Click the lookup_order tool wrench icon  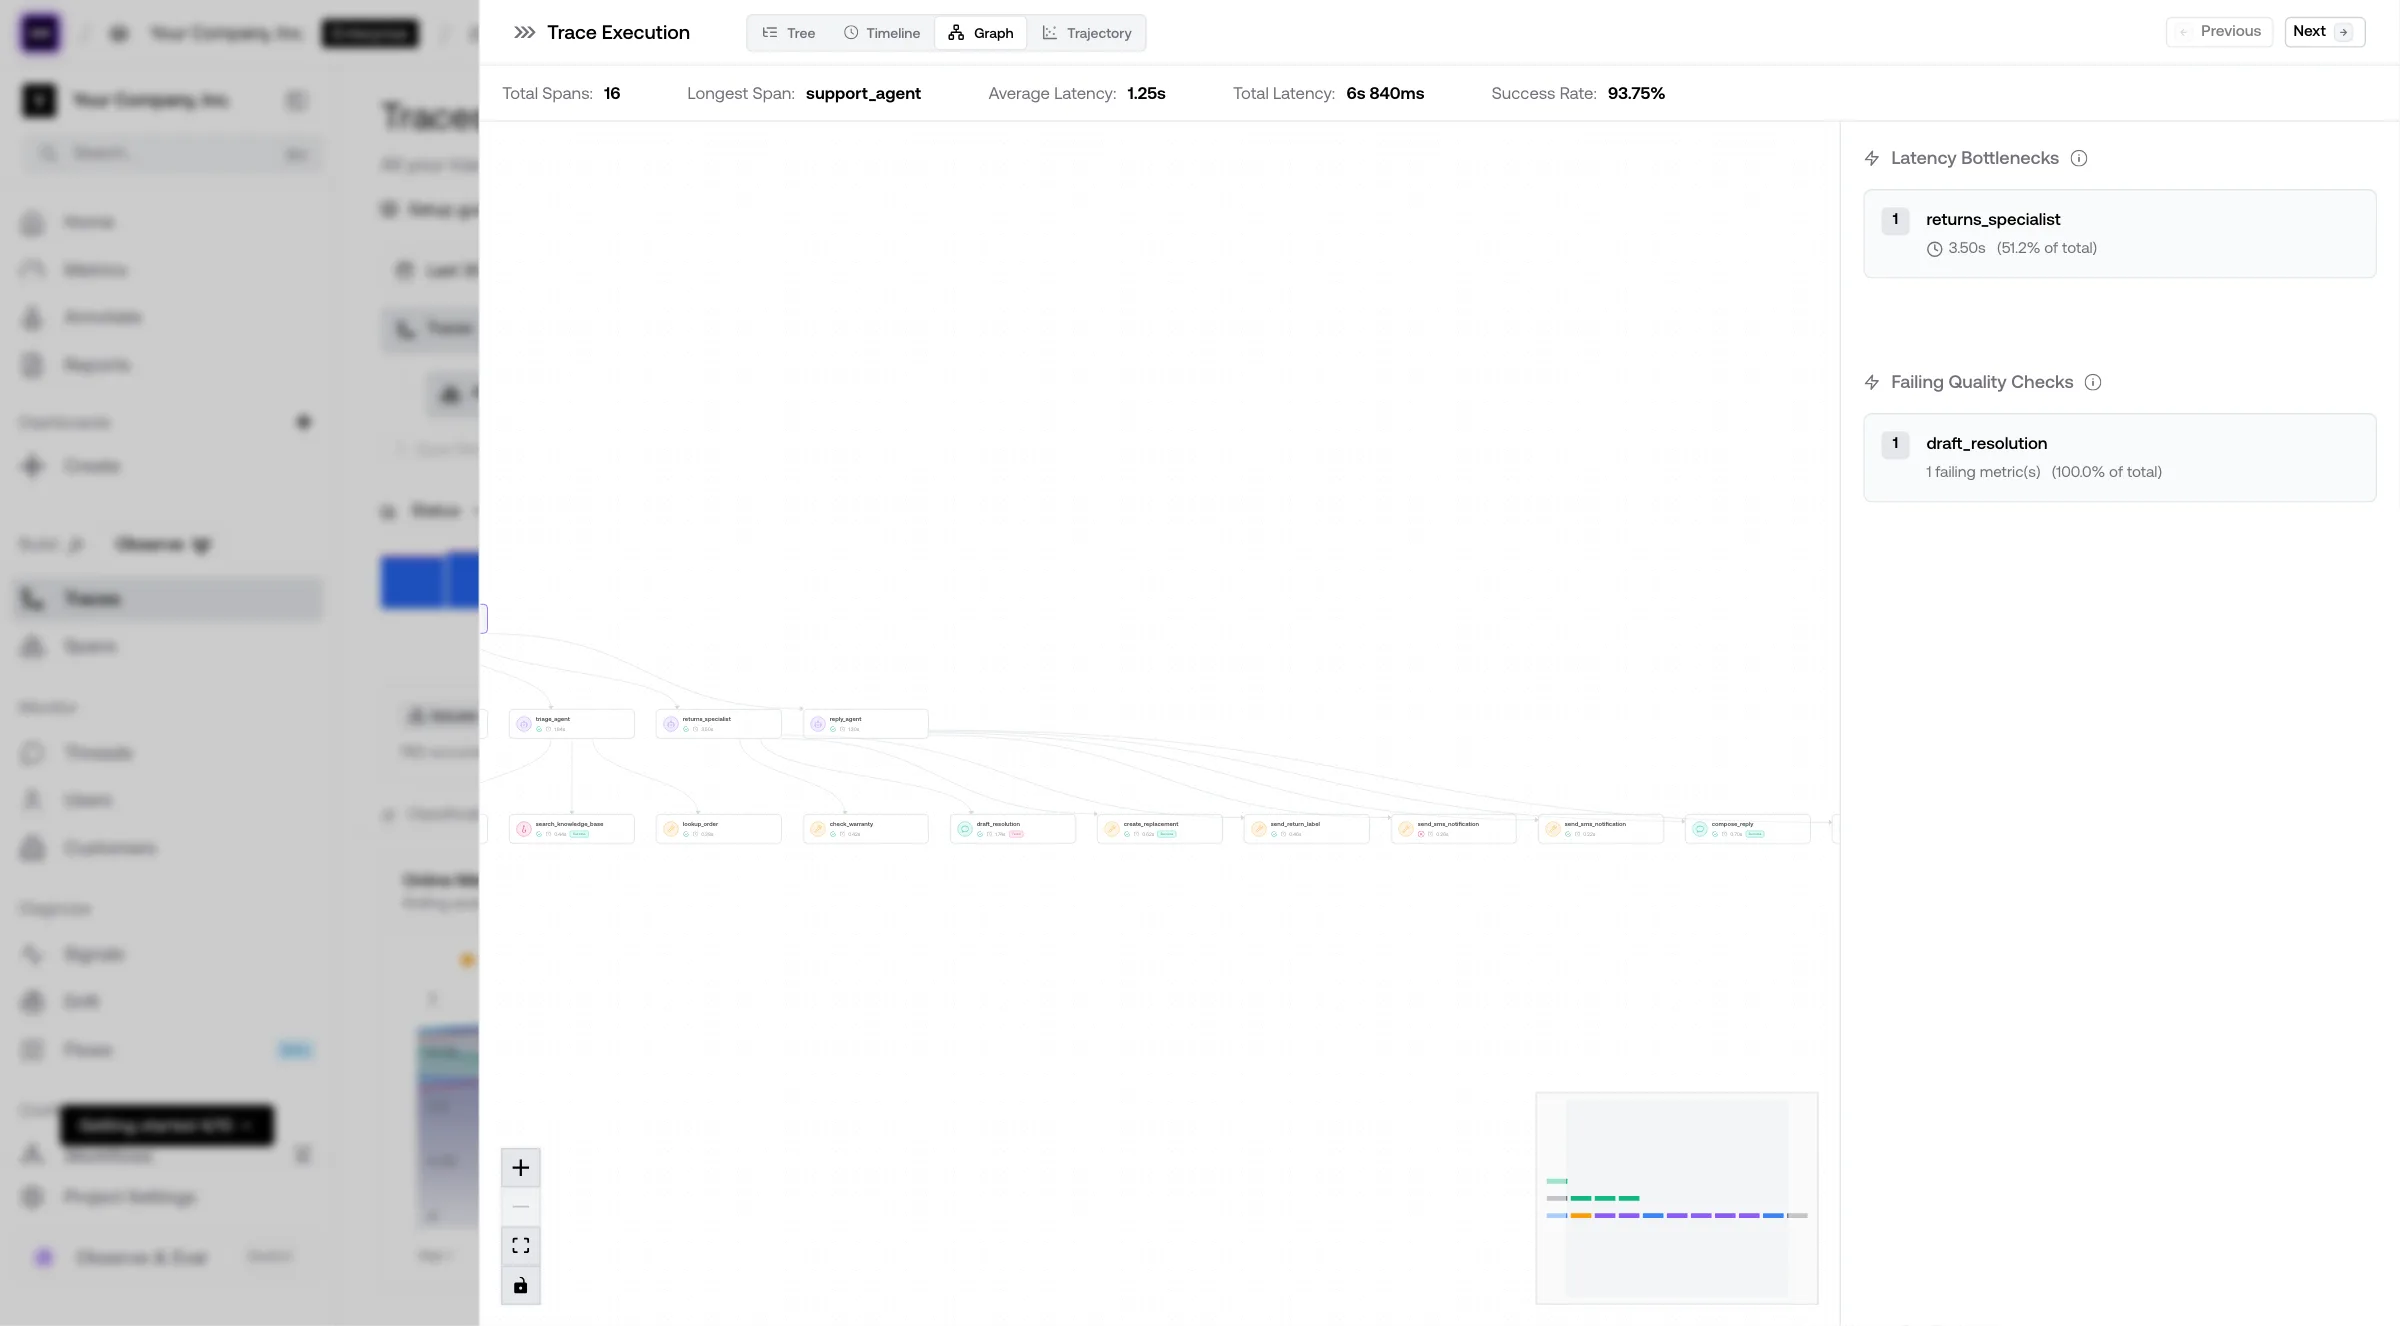pyautogui.click(x=671, y=829)
